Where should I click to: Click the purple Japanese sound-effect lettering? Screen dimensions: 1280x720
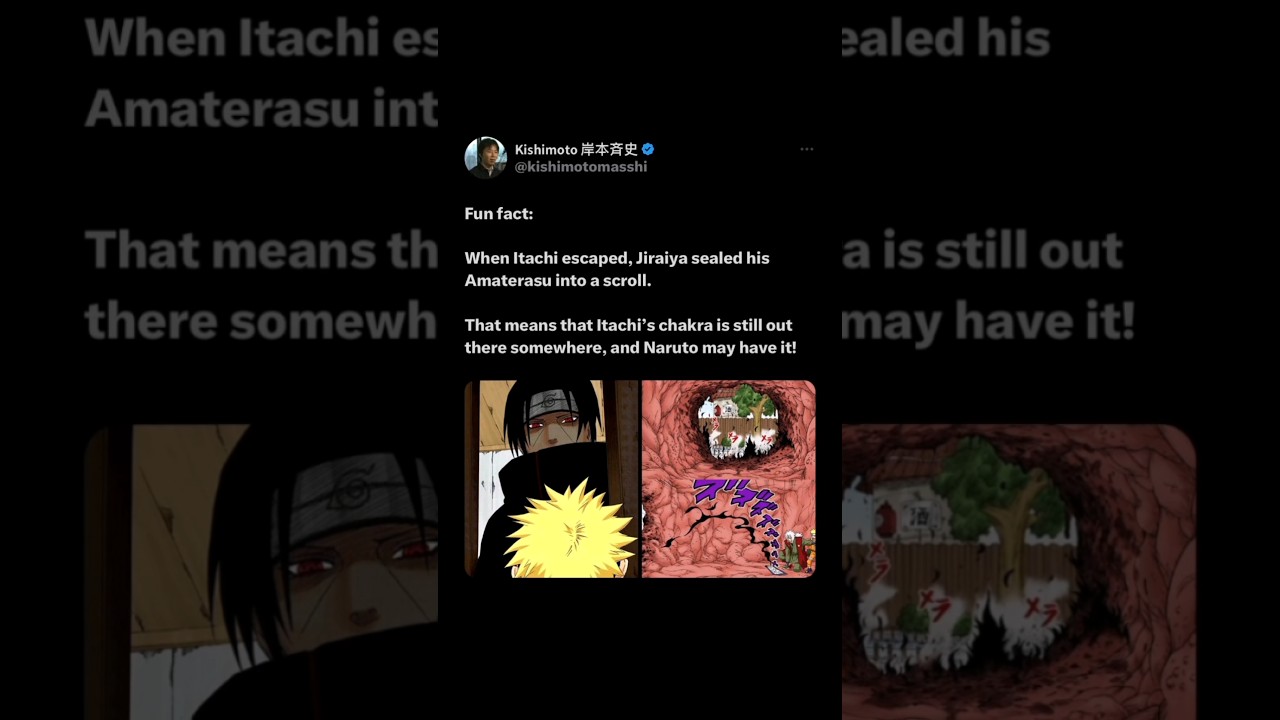point(735,508)
